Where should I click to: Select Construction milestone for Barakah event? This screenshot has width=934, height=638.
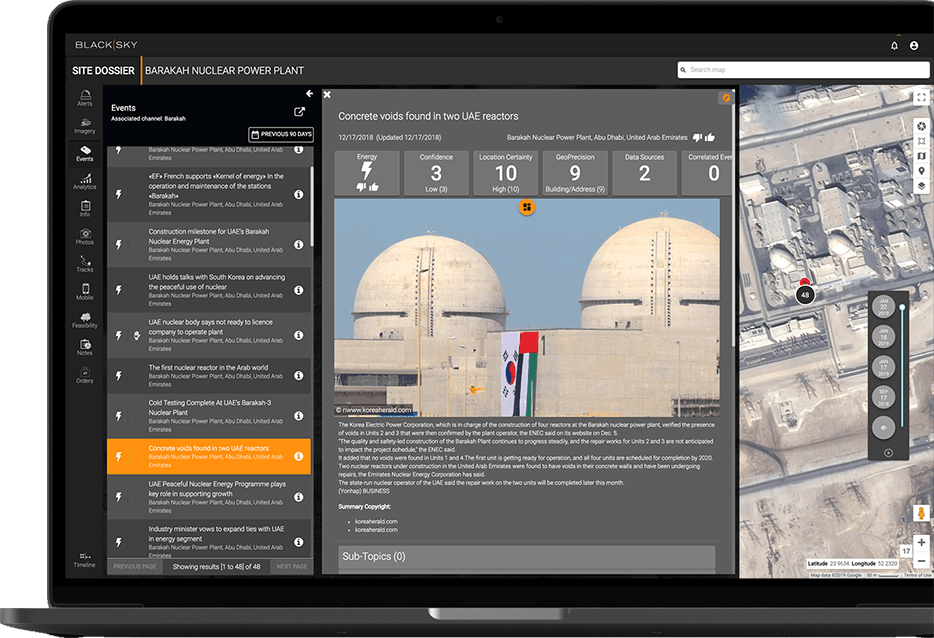click(209, 244)
